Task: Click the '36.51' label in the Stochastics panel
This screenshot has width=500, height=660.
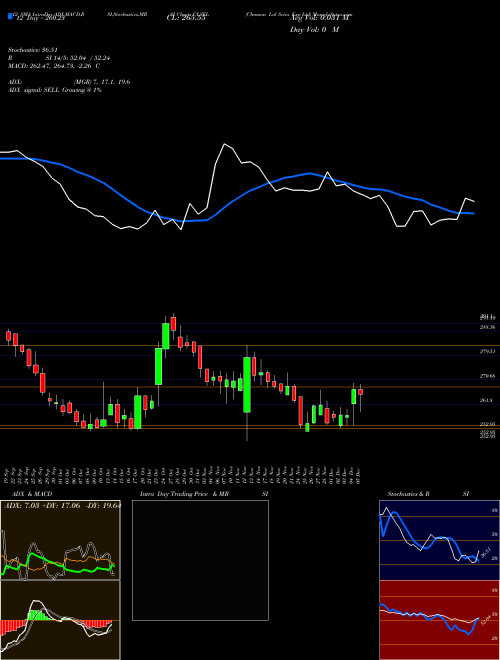Action: tap(484, 553)
